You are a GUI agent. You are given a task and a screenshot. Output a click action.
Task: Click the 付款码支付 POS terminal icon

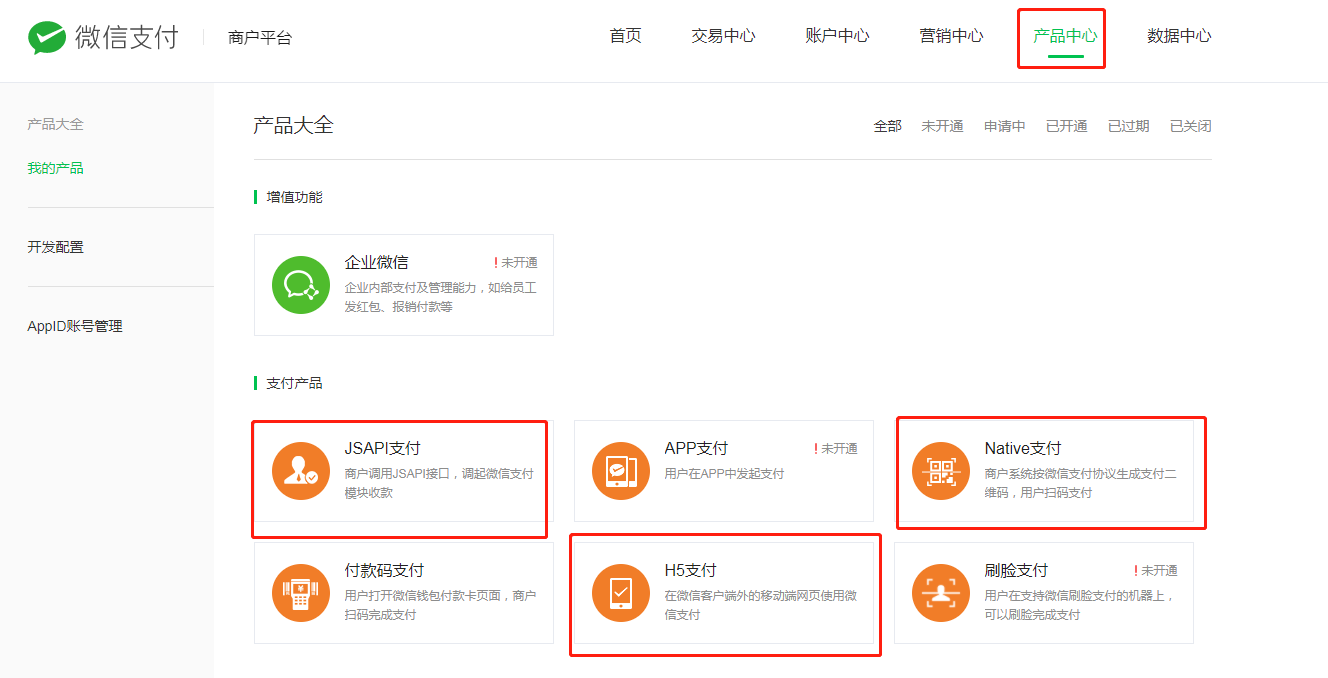tap(301, 593)
